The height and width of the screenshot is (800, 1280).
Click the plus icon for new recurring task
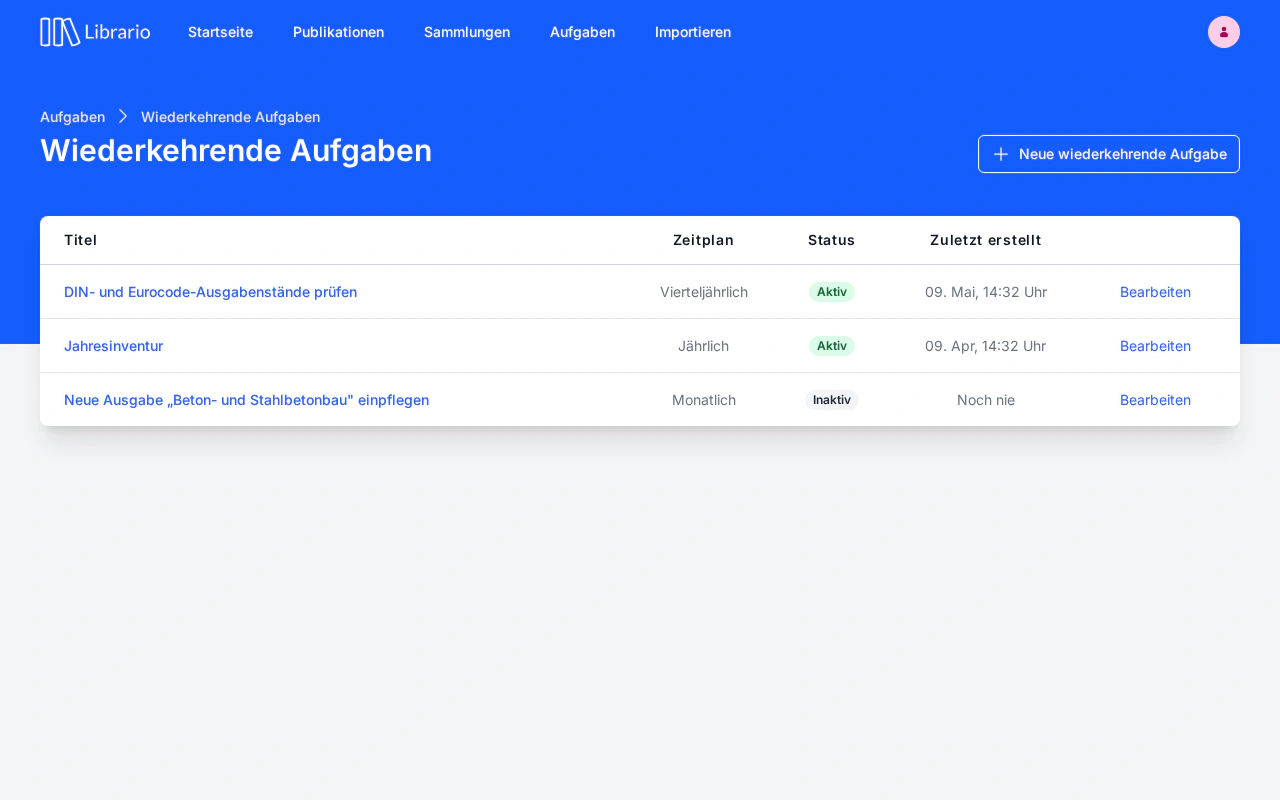(1001, 154)
